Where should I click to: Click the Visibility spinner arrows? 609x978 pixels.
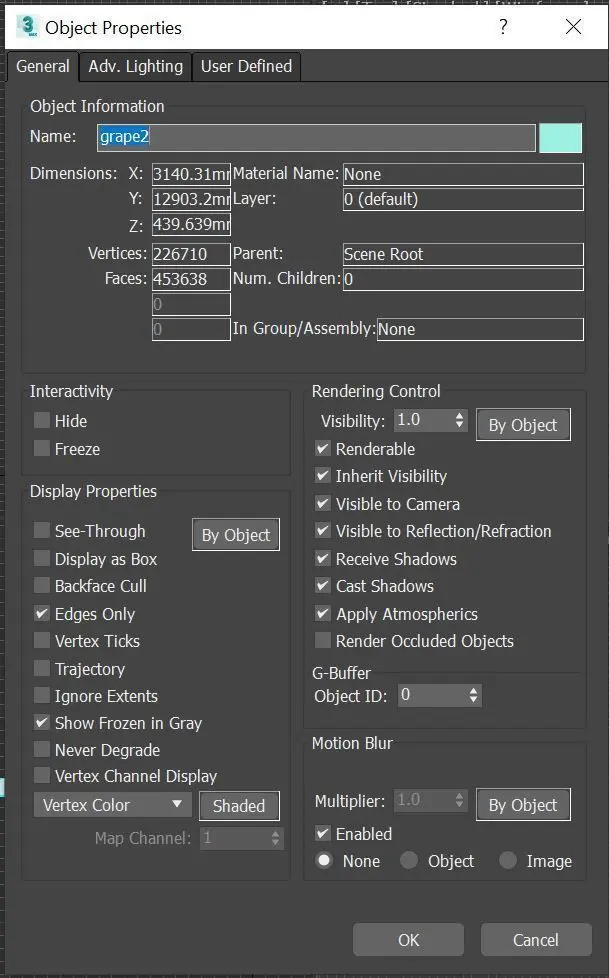point(459,421)
